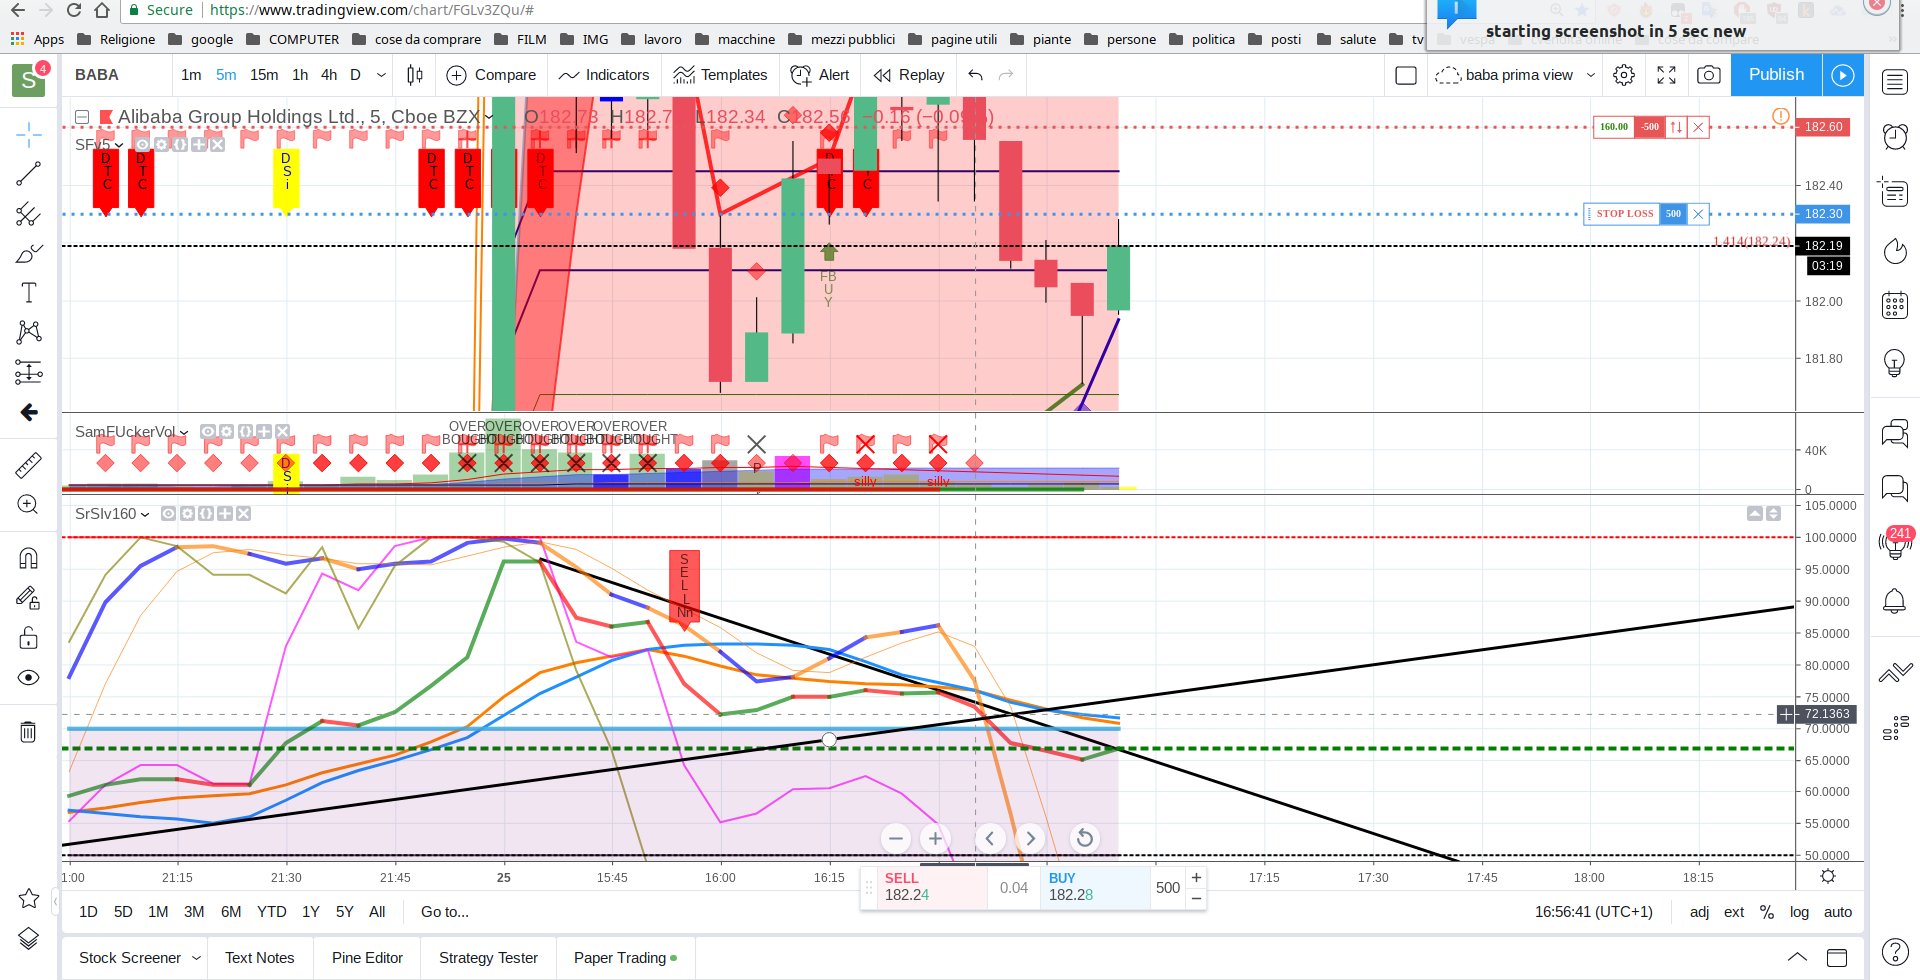Open chart properties gear icon
The image size is (1920, 980).
pos(1624,75)
